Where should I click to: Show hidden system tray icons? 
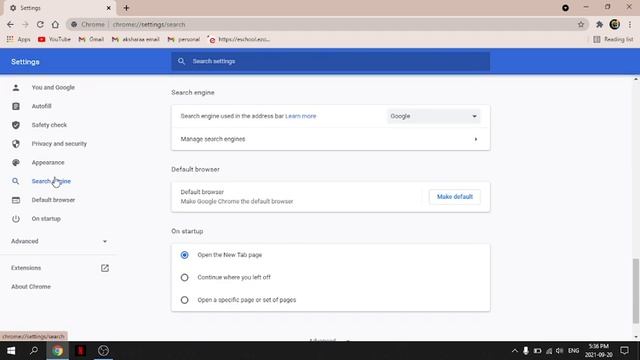515,351
